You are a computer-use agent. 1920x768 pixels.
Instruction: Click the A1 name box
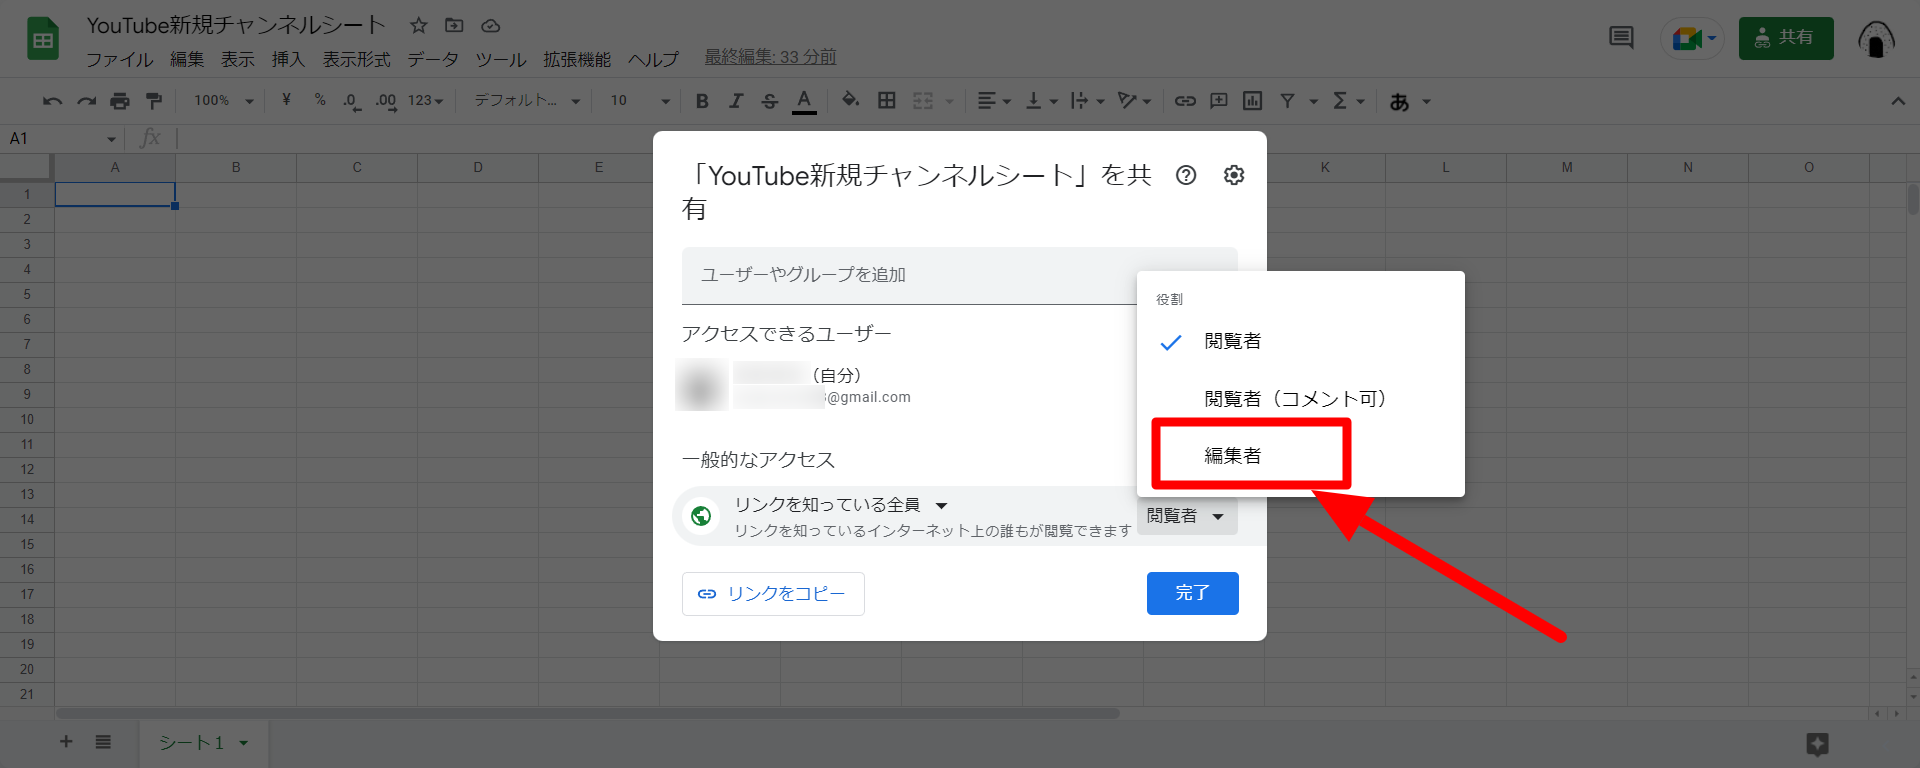(x=63, y=138)
